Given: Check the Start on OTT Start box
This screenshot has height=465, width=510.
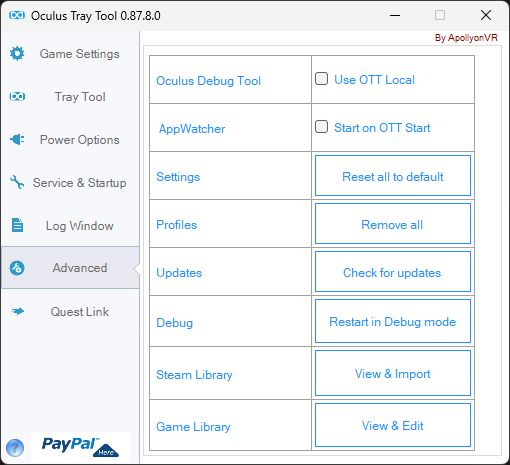Looking at the screenshot, I should [321, 127].
